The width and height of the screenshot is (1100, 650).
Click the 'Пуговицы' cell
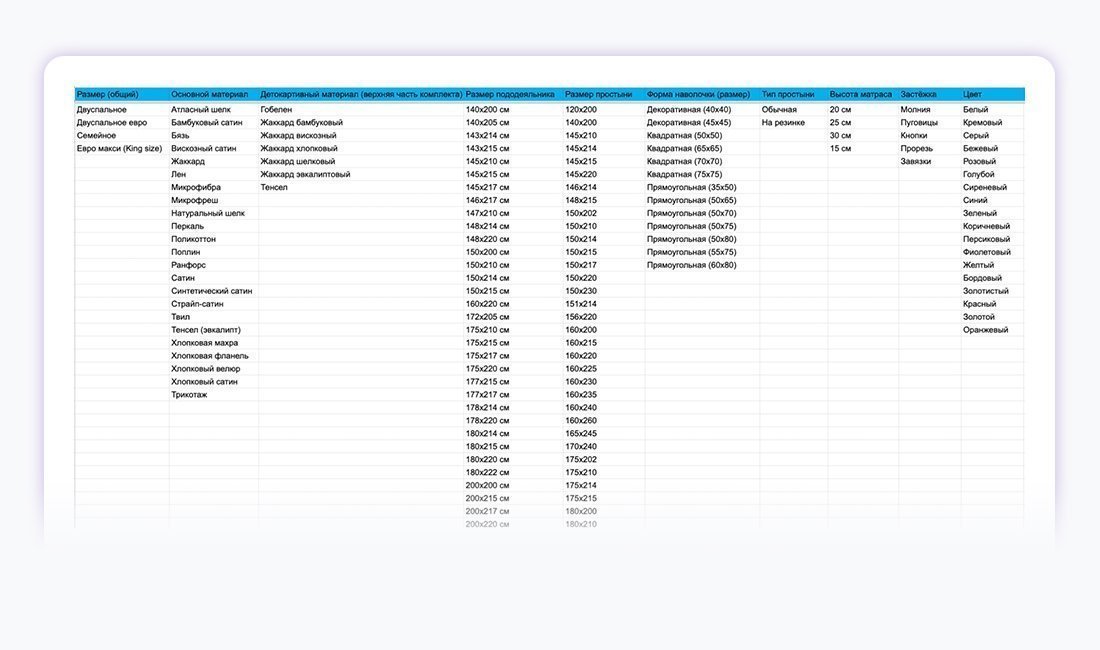click(x=919, y=123)
